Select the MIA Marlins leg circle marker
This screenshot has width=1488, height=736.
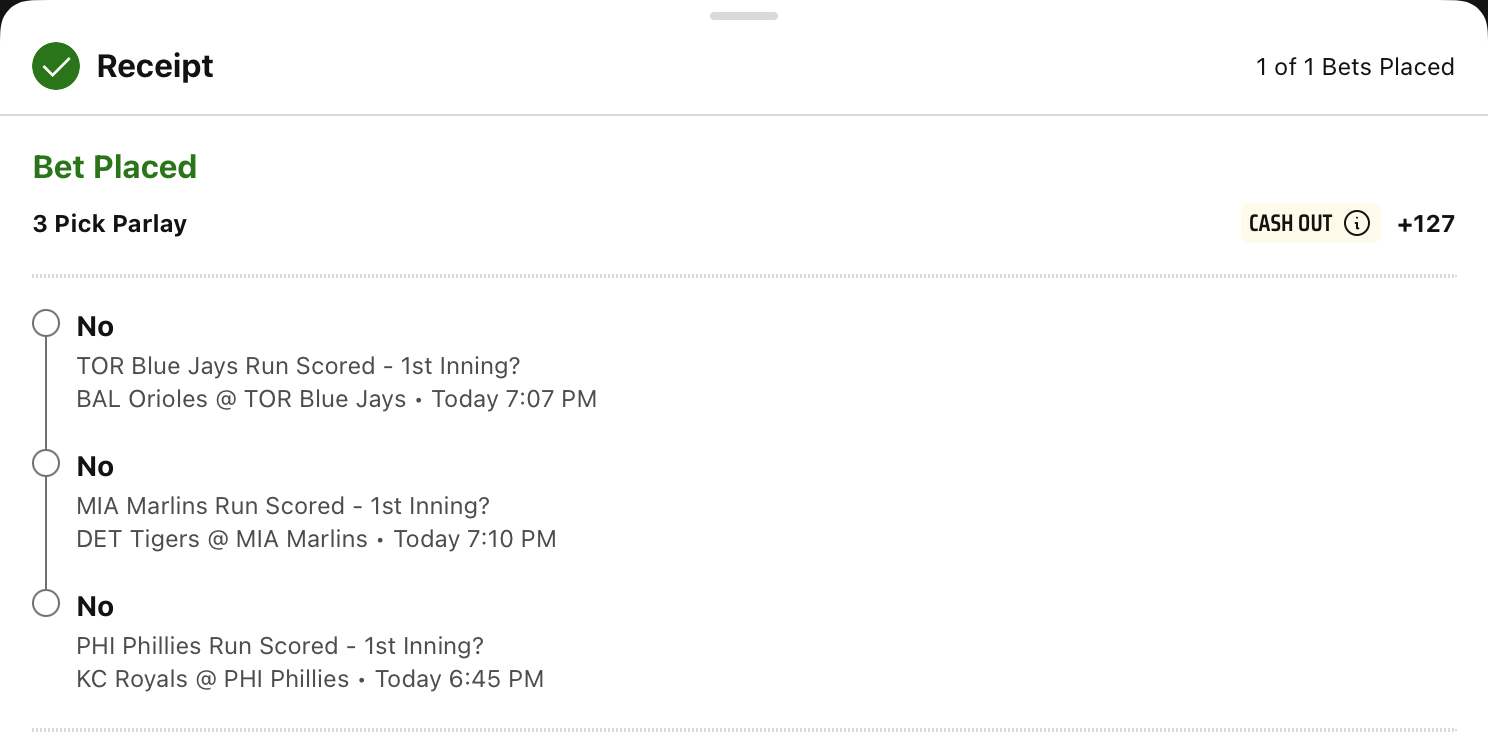46,464
